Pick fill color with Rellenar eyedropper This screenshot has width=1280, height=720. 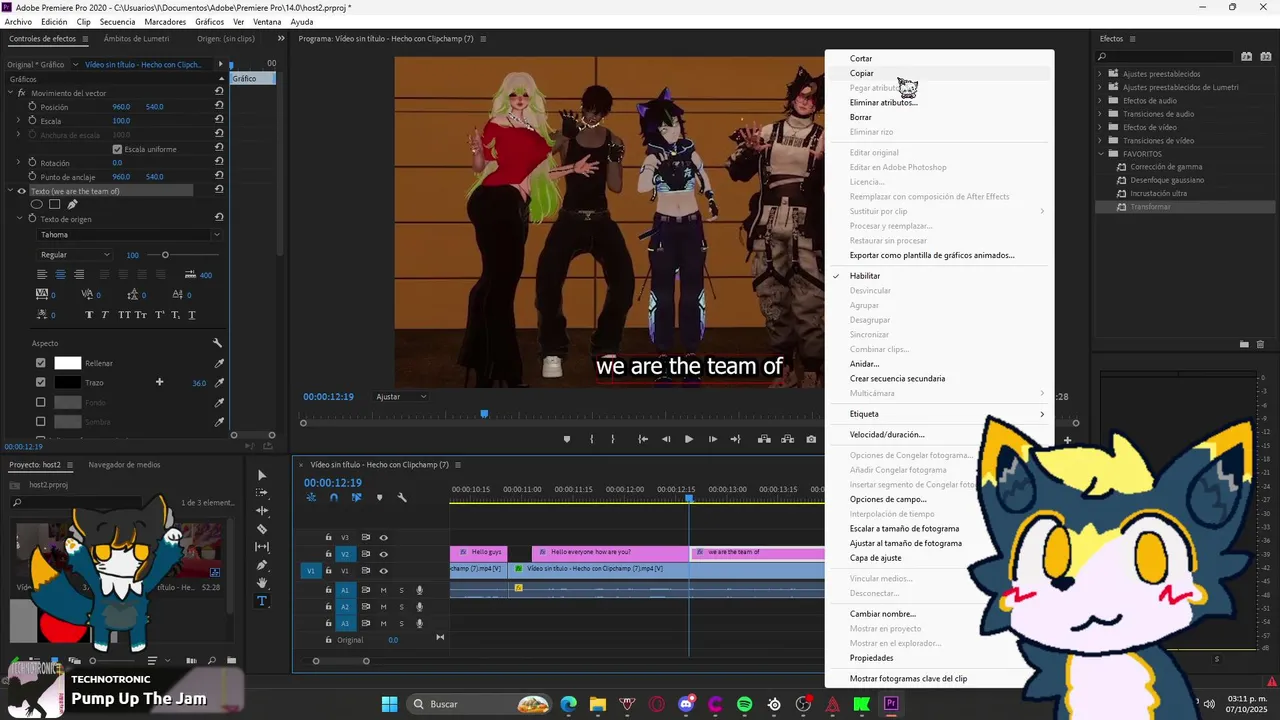pyautogui.click(x=220, y=363)
